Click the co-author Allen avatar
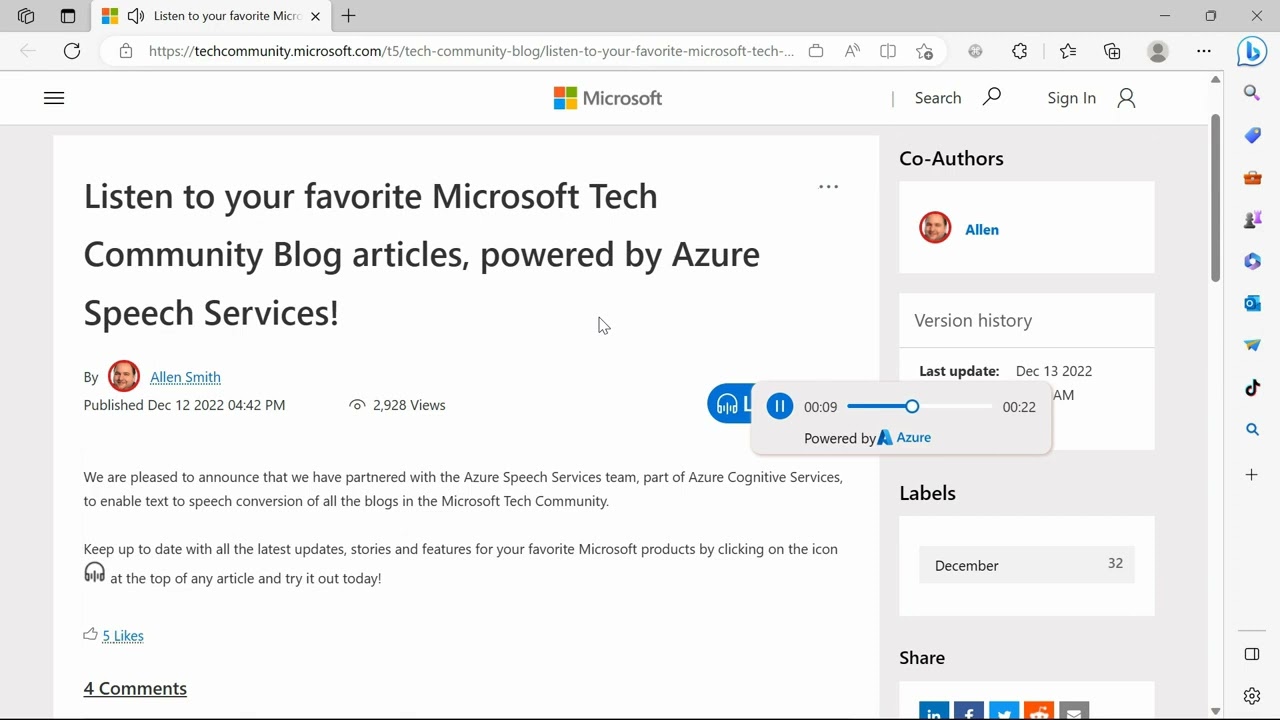This screenshot has height=720, width=1280. 935,228
